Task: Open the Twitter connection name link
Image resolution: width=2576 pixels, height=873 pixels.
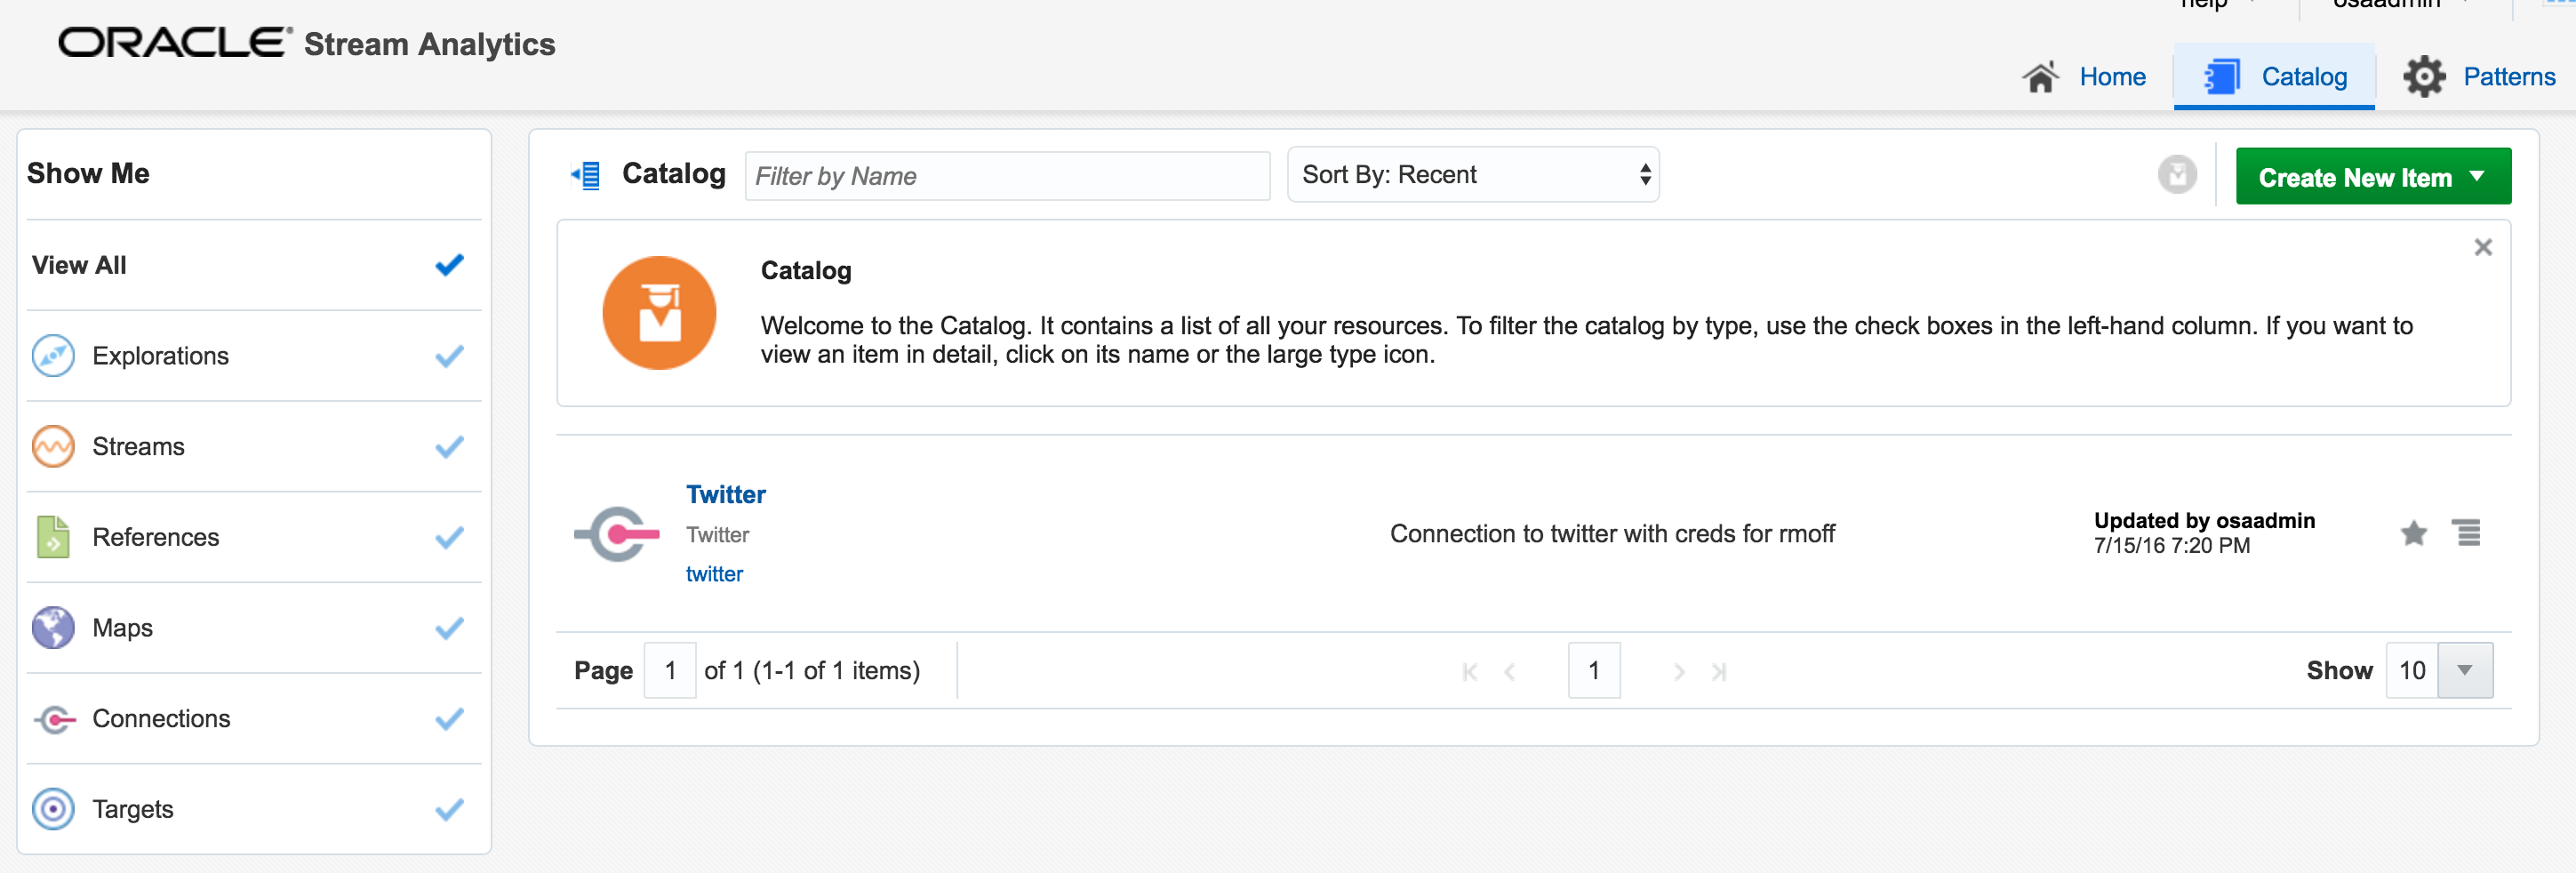Action: point(725,495)
